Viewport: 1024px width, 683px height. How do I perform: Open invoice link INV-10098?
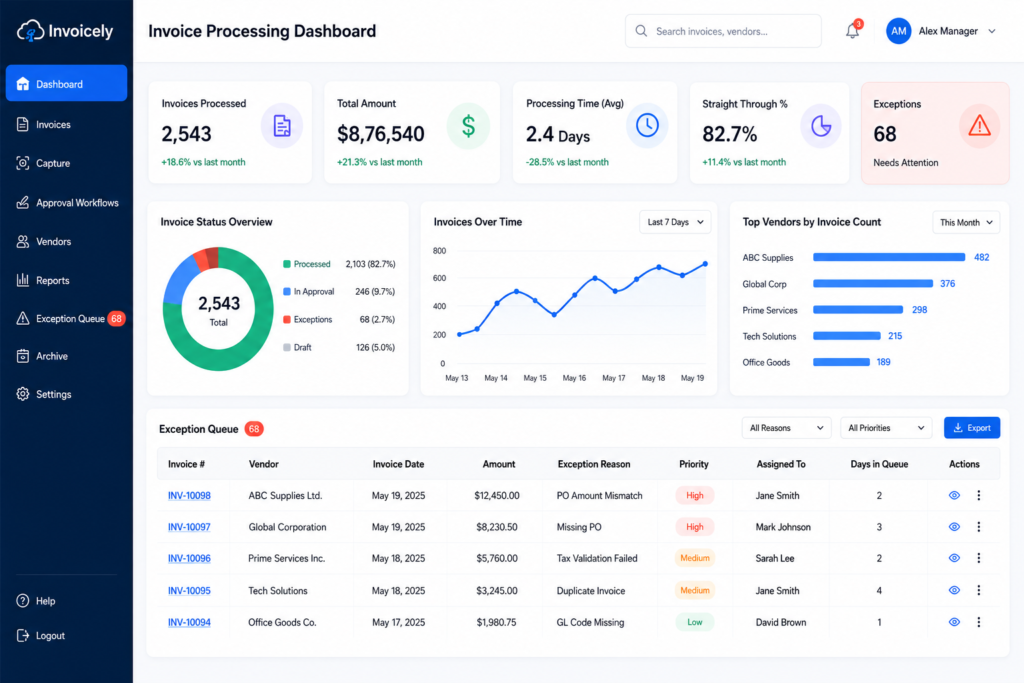189,496
